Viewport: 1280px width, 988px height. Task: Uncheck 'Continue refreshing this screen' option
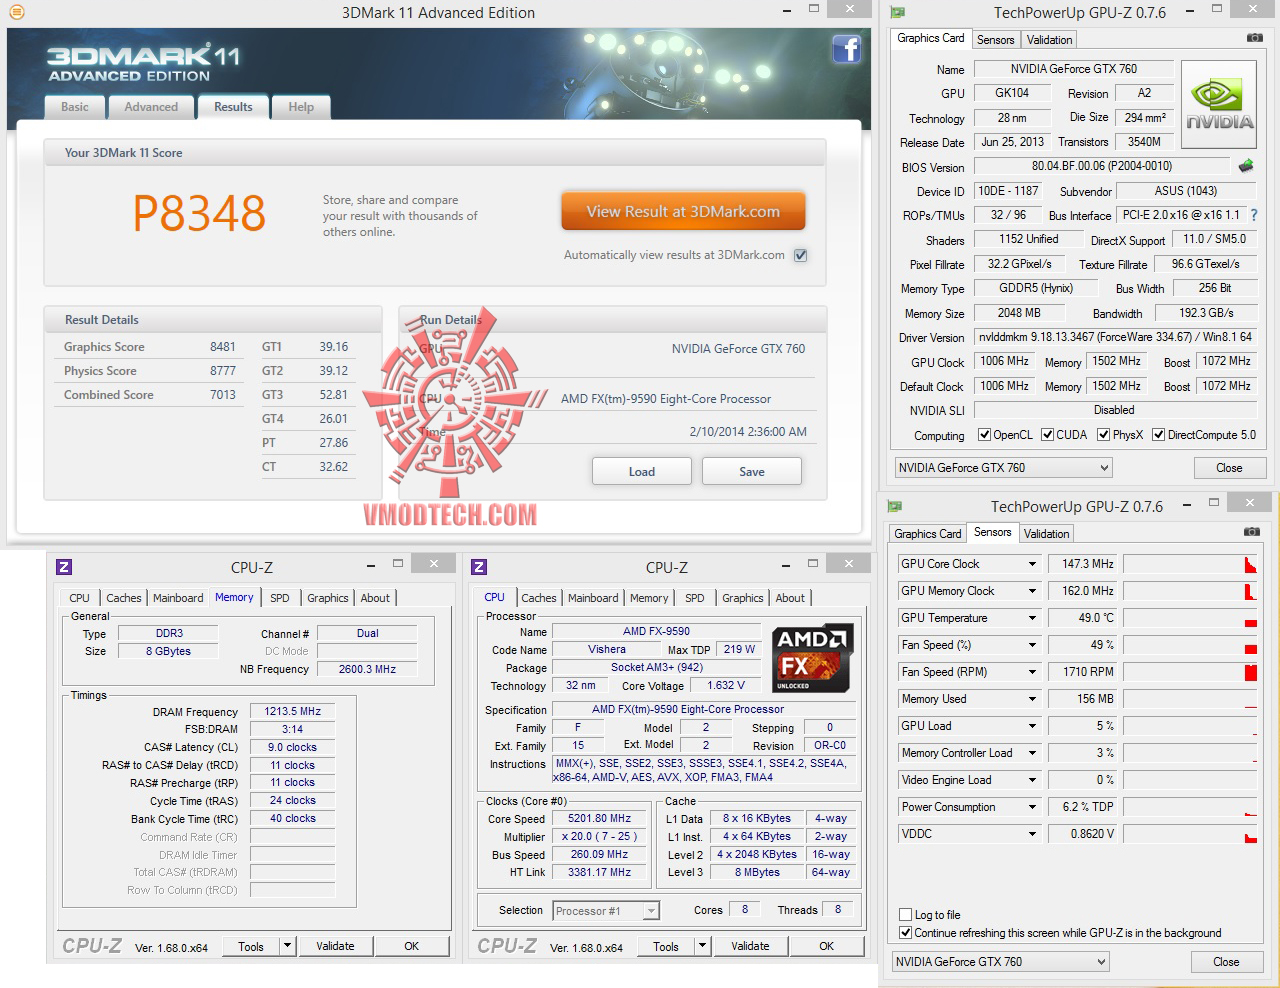point(905,933)
